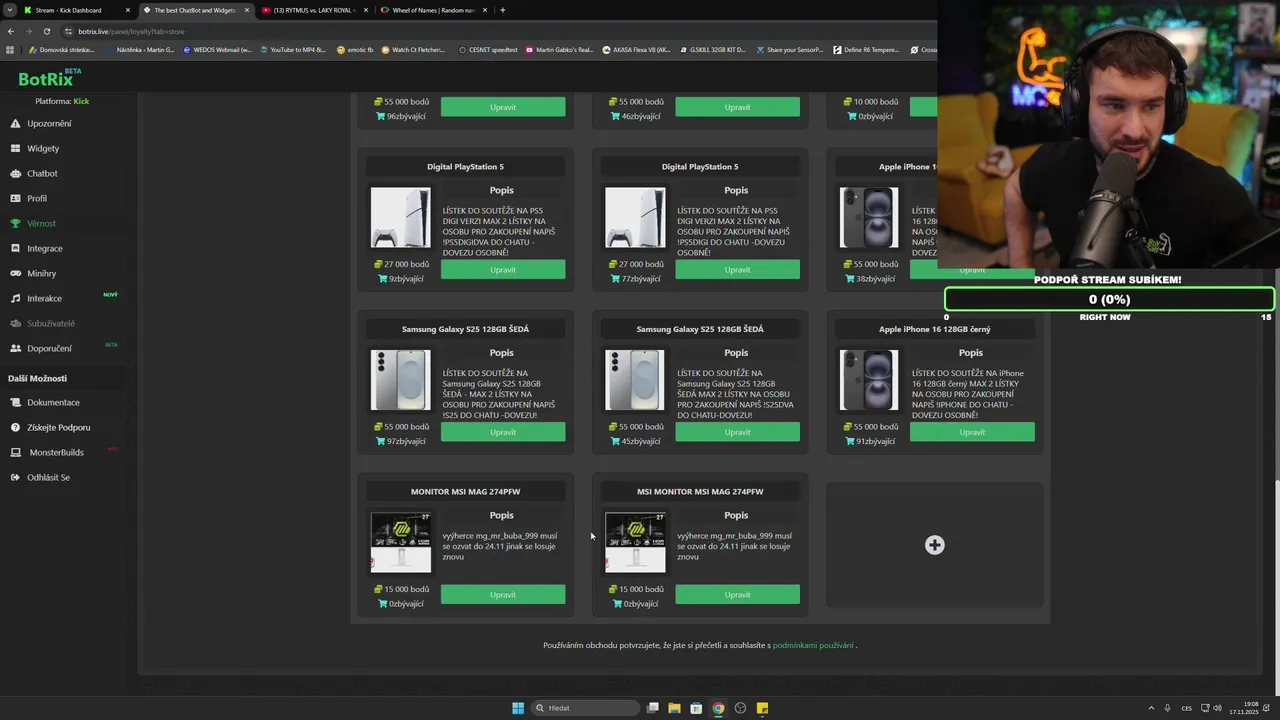The height and width of the screenshot is (720, 1280).
Task: Click the taskbar microphone tray icon
Action: pyautogui.click(x=1167, y=708)
